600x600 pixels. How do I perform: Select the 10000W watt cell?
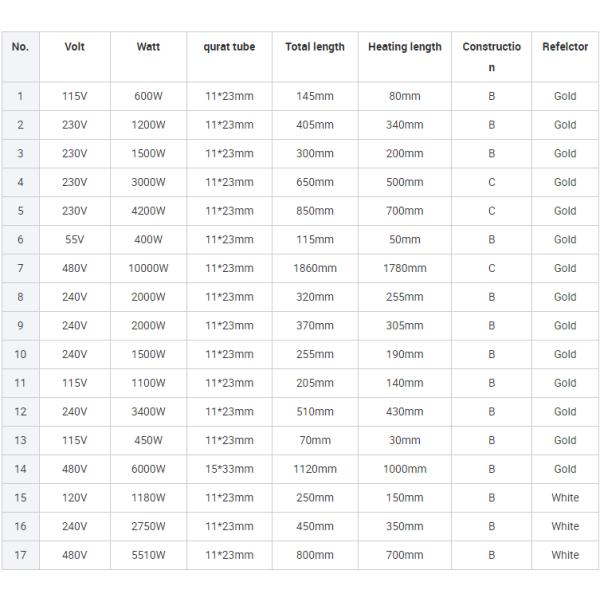click(x=148, y=268)
